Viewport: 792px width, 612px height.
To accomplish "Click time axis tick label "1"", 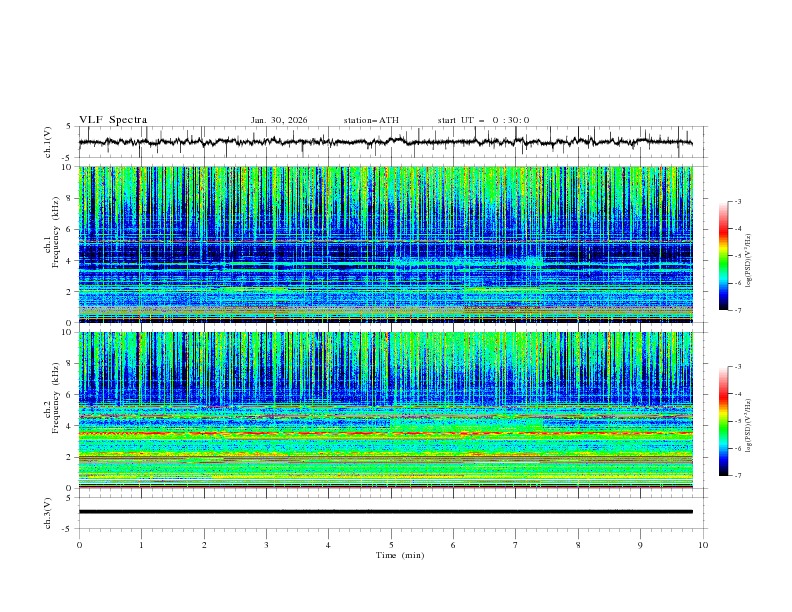I will coord(141,545).
